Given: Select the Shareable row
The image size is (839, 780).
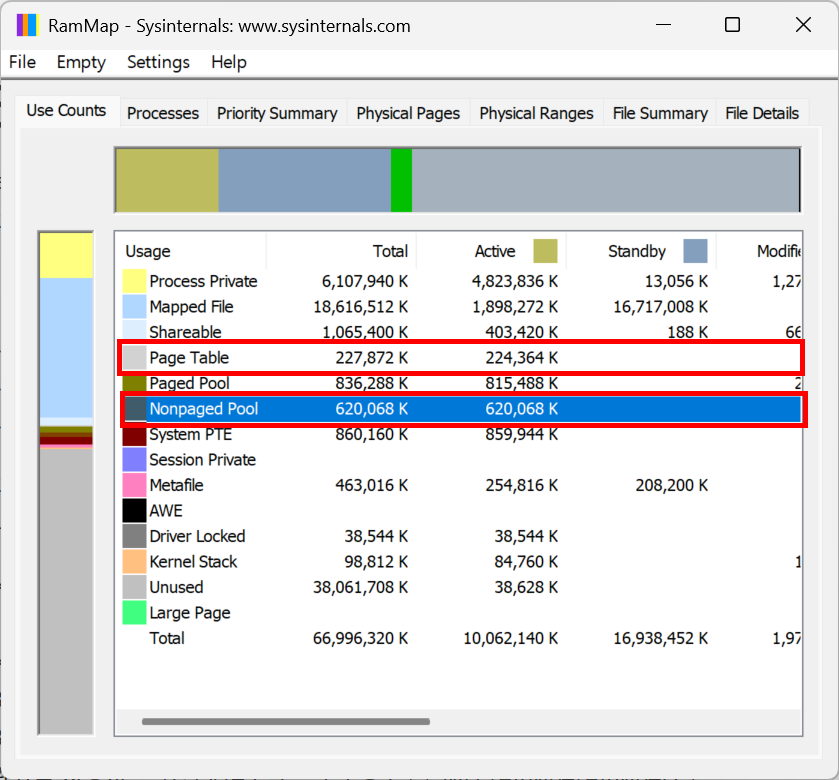Looking at the screenshot, I should coord(459,331).
